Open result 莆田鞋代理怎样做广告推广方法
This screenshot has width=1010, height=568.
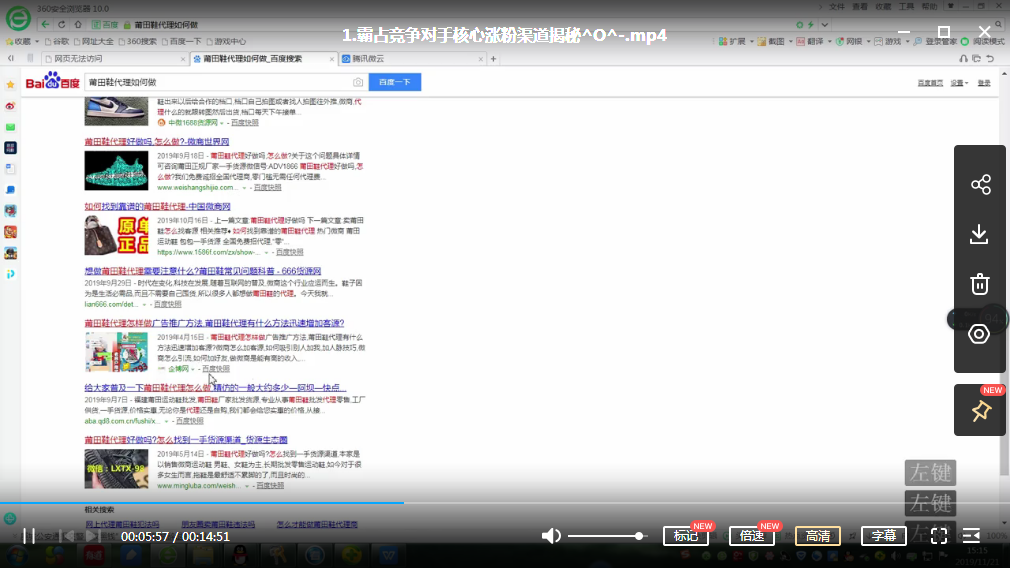coord(214,323)
